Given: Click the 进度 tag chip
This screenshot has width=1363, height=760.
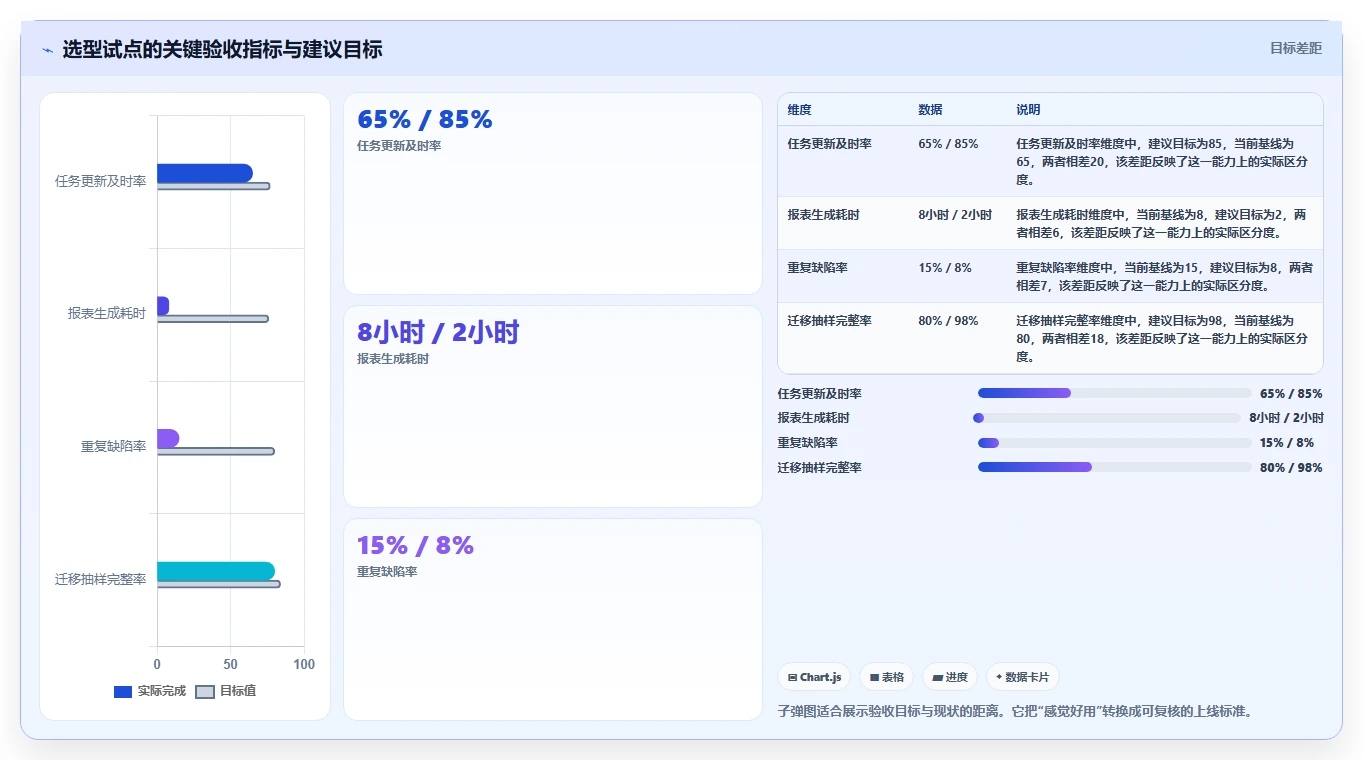Looking at the screenshot, I should coord(949,677).
